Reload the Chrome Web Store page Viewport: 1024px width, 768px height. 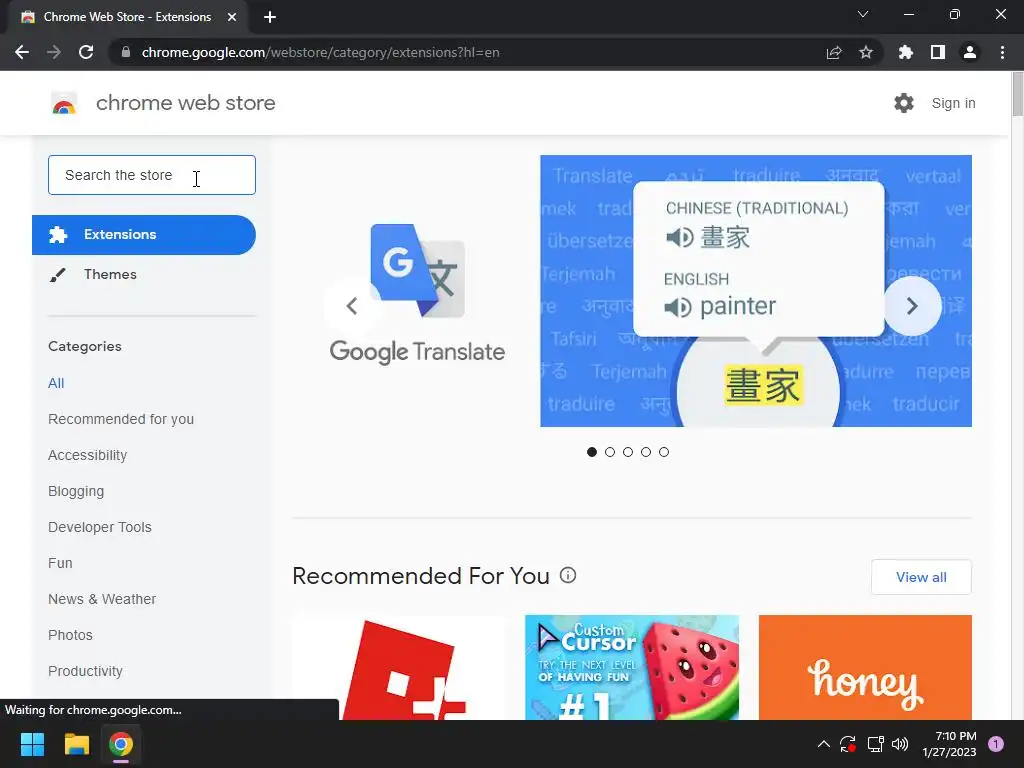click(x=86, y=52)
